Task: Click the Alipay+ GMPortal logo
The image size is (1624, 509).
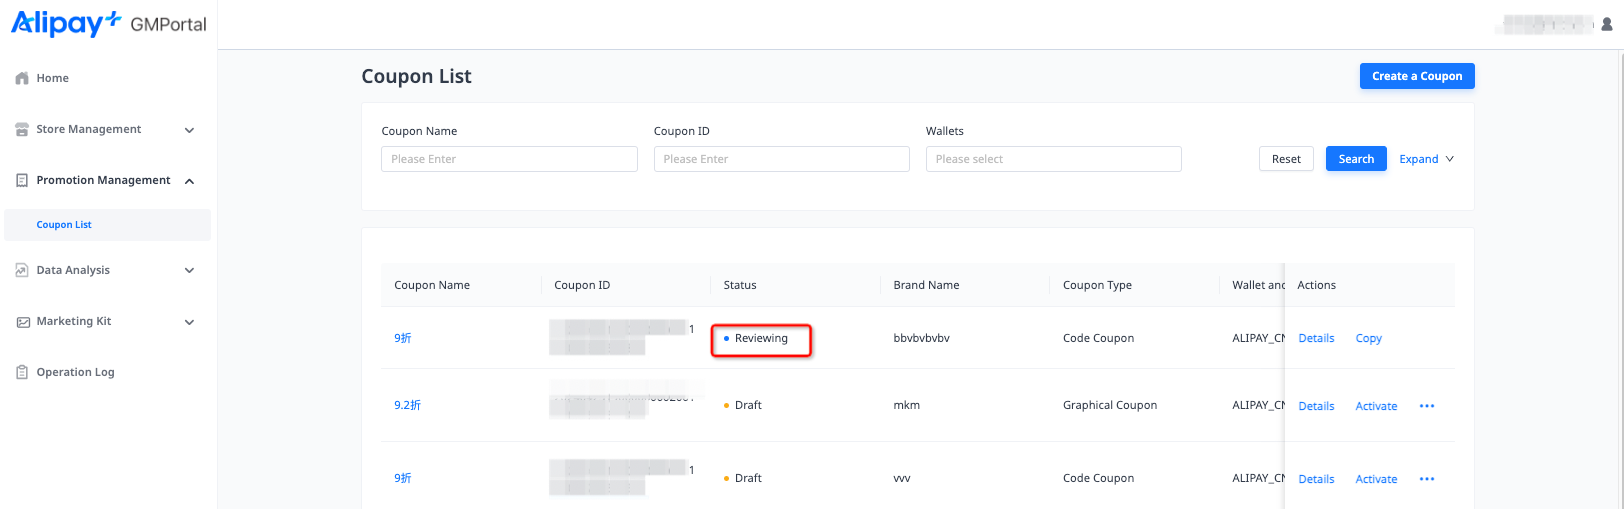Action: pyautogui.click(x=108, y=23)
